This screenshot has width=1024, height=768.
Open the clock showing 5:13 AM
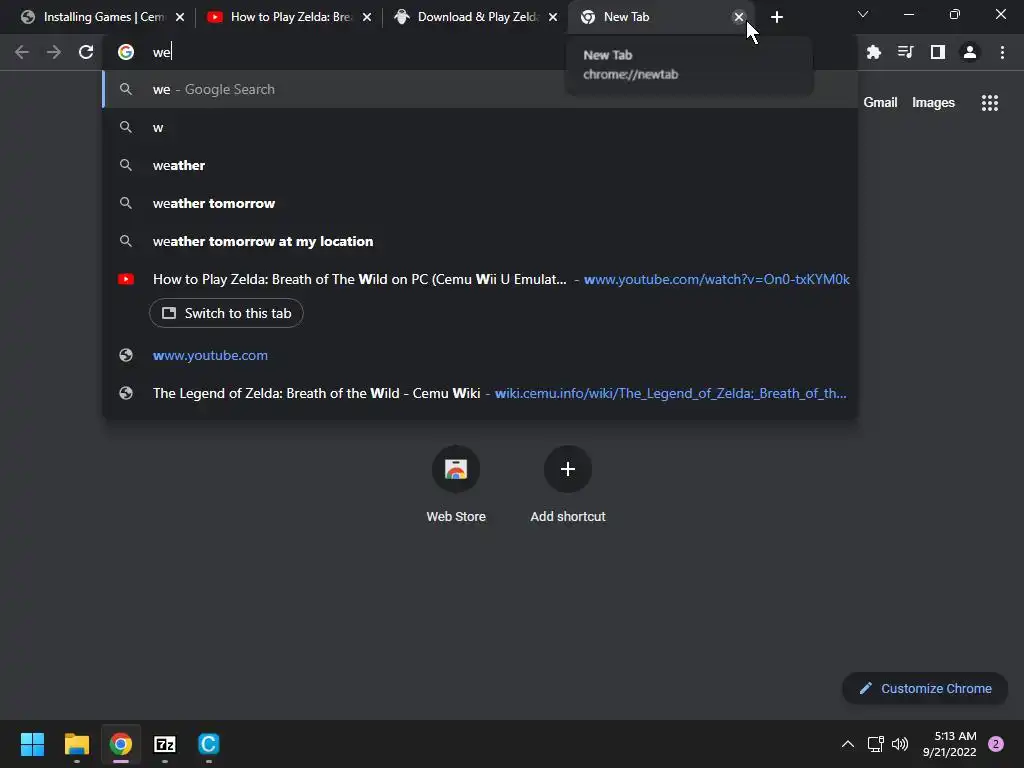click(x=950, y=744)
